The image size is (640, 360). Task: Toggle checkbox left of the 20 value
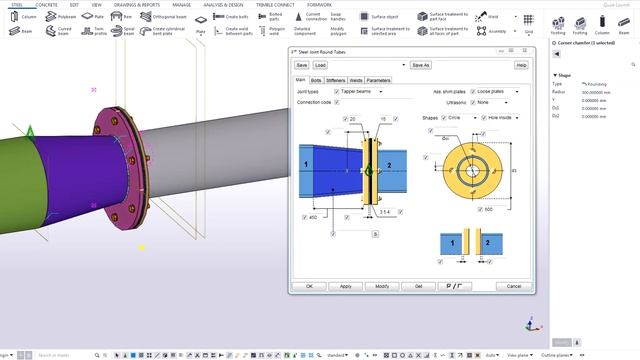click(x=345, y=119)
